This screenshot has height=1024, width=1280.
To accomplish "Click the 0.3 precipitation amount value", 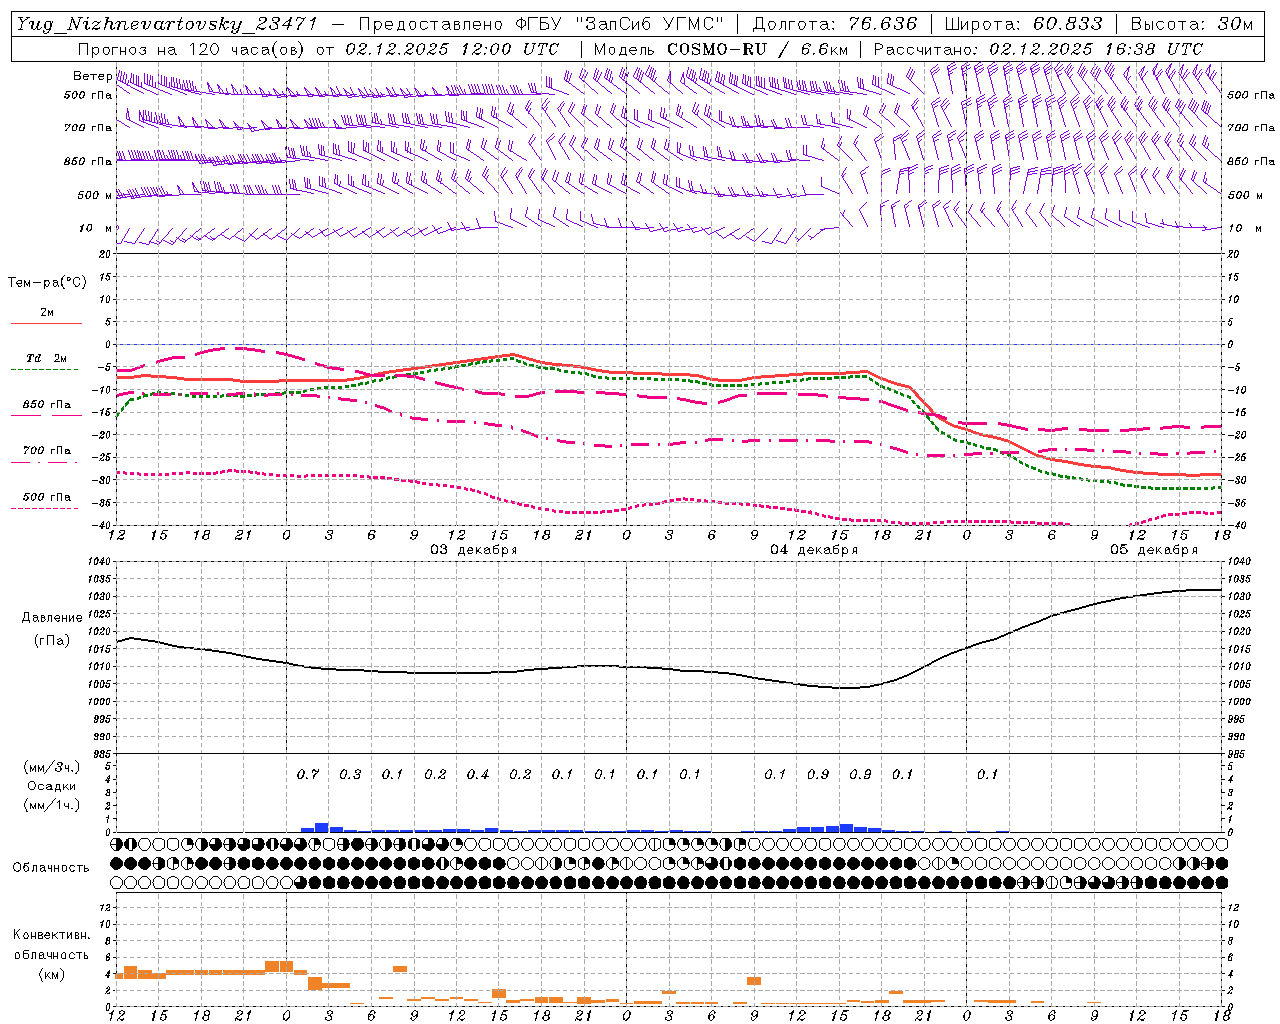I will tap(350, 774).
